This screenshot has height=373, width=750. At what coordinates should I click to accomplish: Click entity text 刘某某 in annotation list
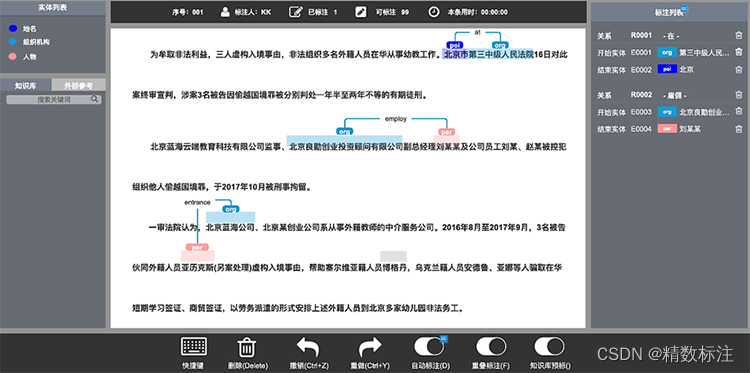click(690, 129)
